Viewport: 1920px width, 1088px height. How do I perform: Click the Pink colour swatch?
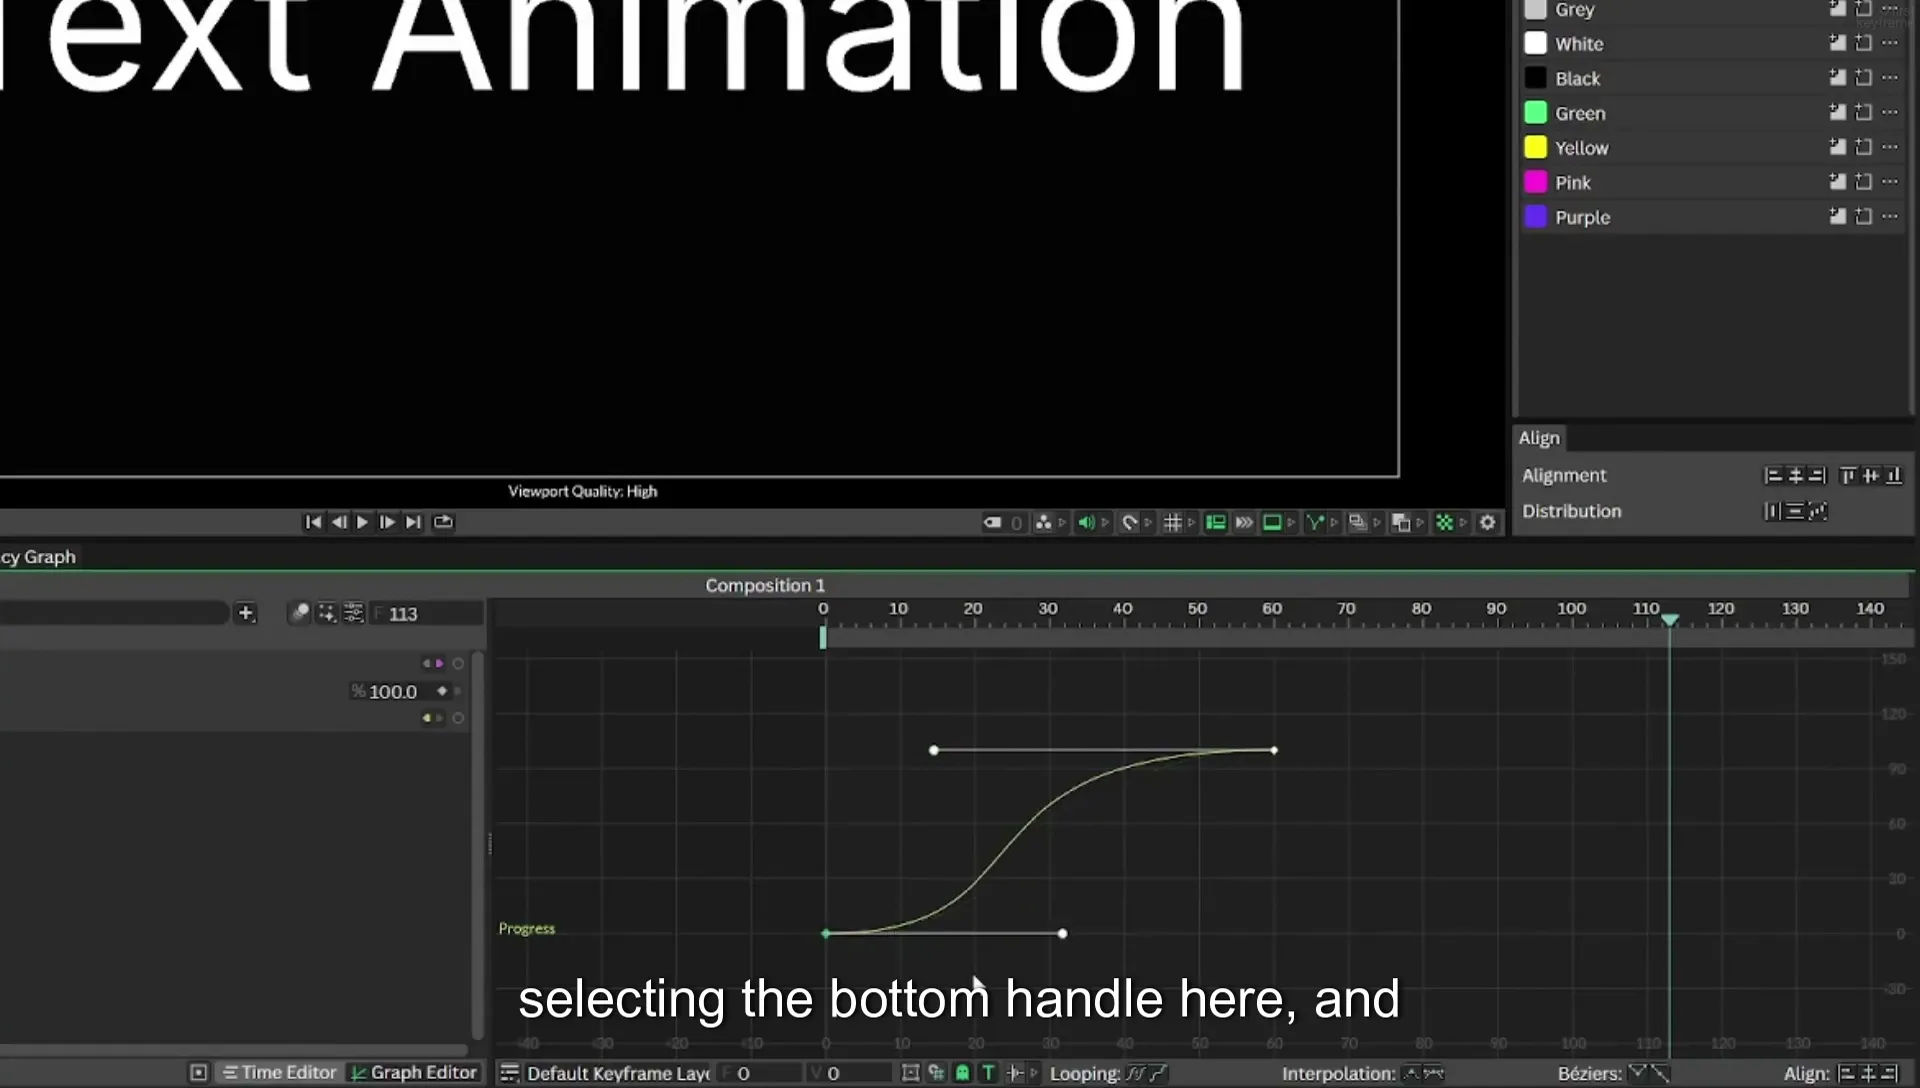[x=1535, y=182]
